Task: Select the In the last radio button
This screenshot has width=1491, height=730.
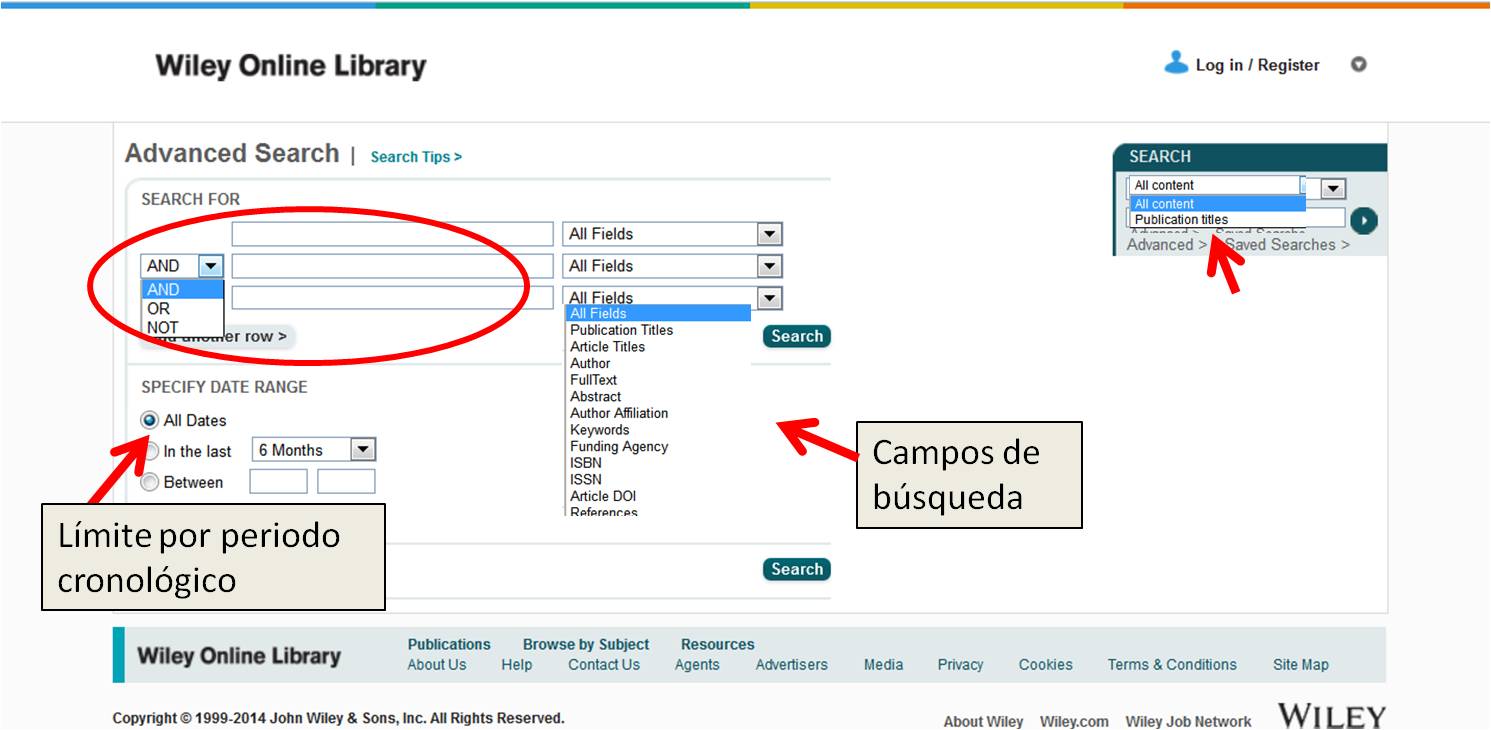Action: [x=150, y=451]
